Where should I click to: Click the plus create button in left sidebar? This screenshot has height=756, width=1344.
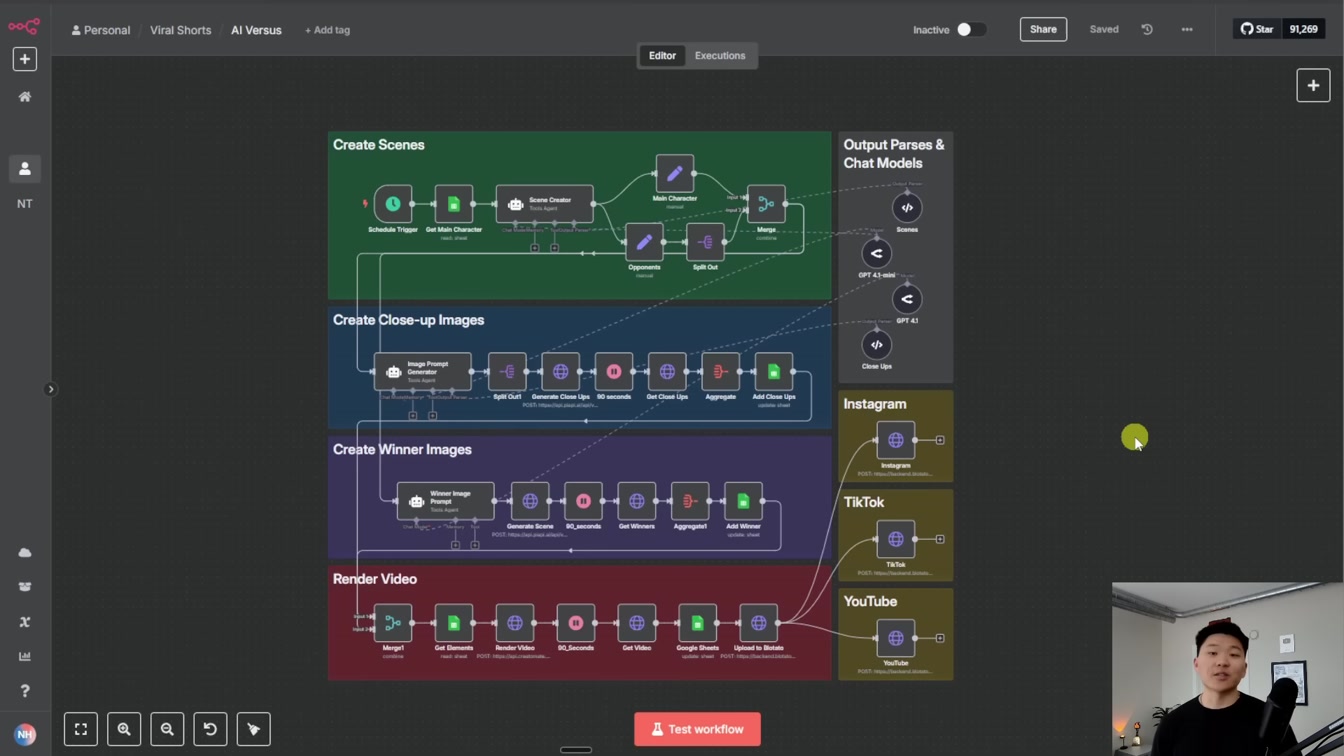[25, 59]
